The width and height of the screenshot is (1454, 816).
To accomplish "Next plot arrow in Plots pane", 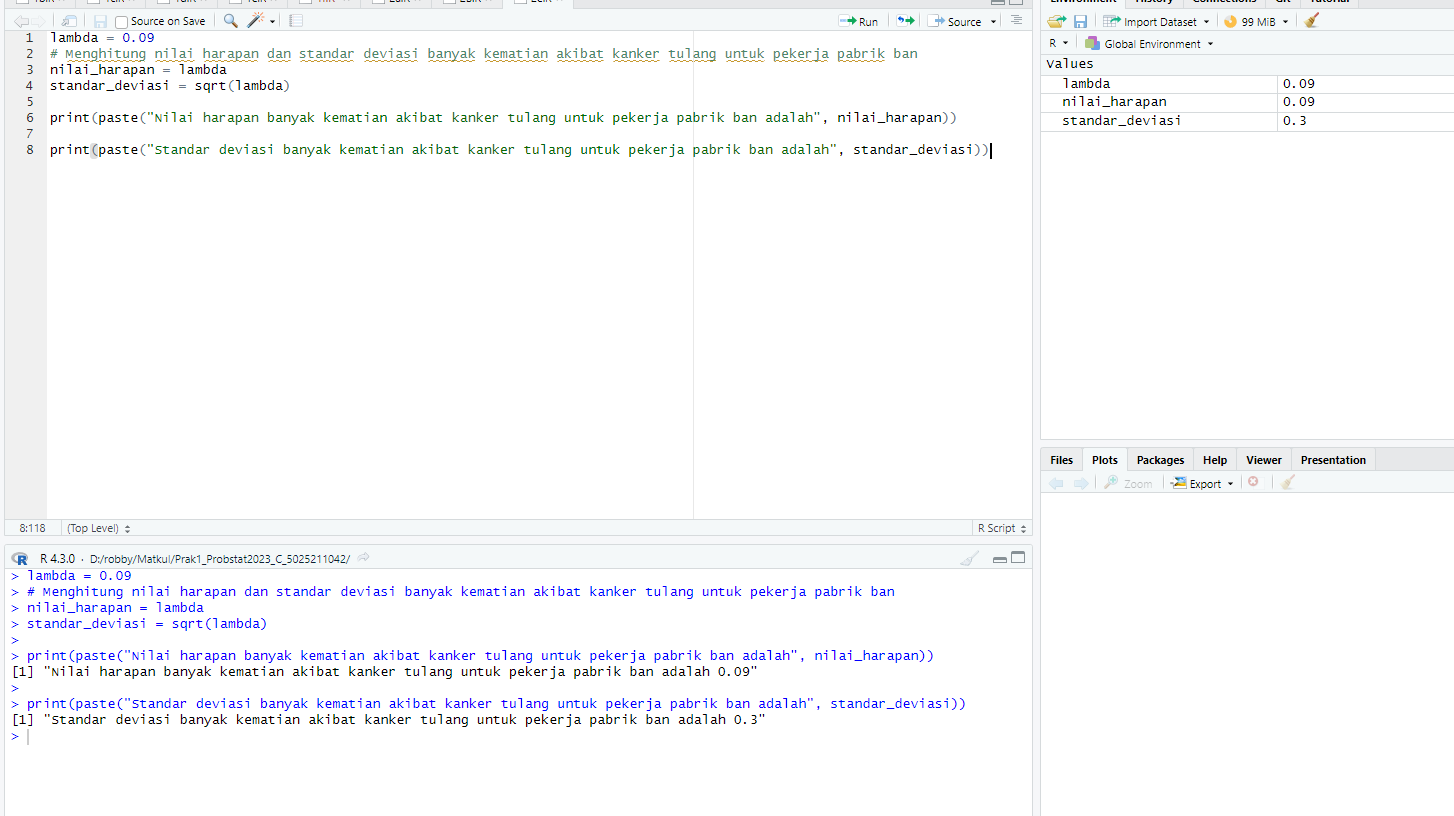I will (x=1080, y=483).
